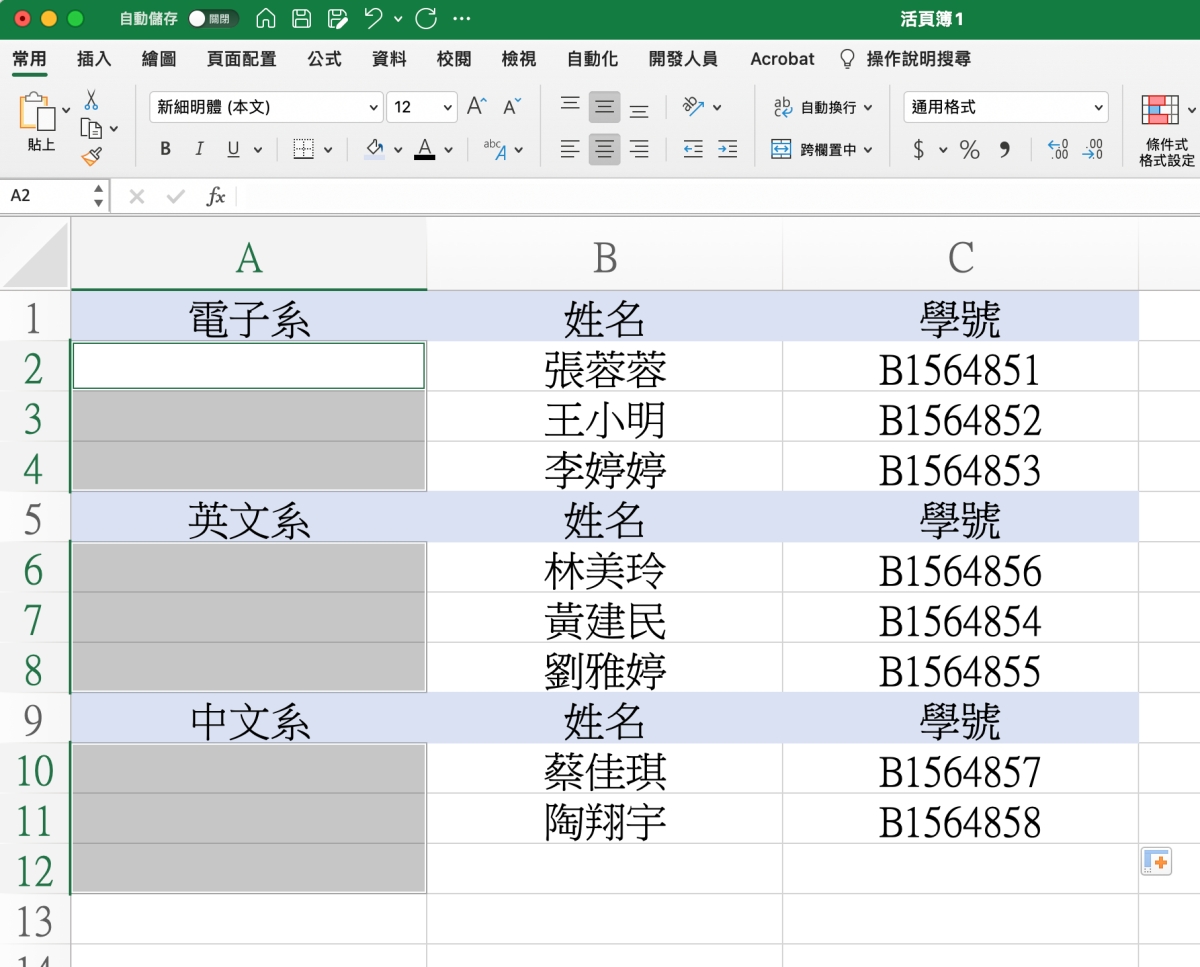Click the fx insert function icon

[x=216, y=196]
